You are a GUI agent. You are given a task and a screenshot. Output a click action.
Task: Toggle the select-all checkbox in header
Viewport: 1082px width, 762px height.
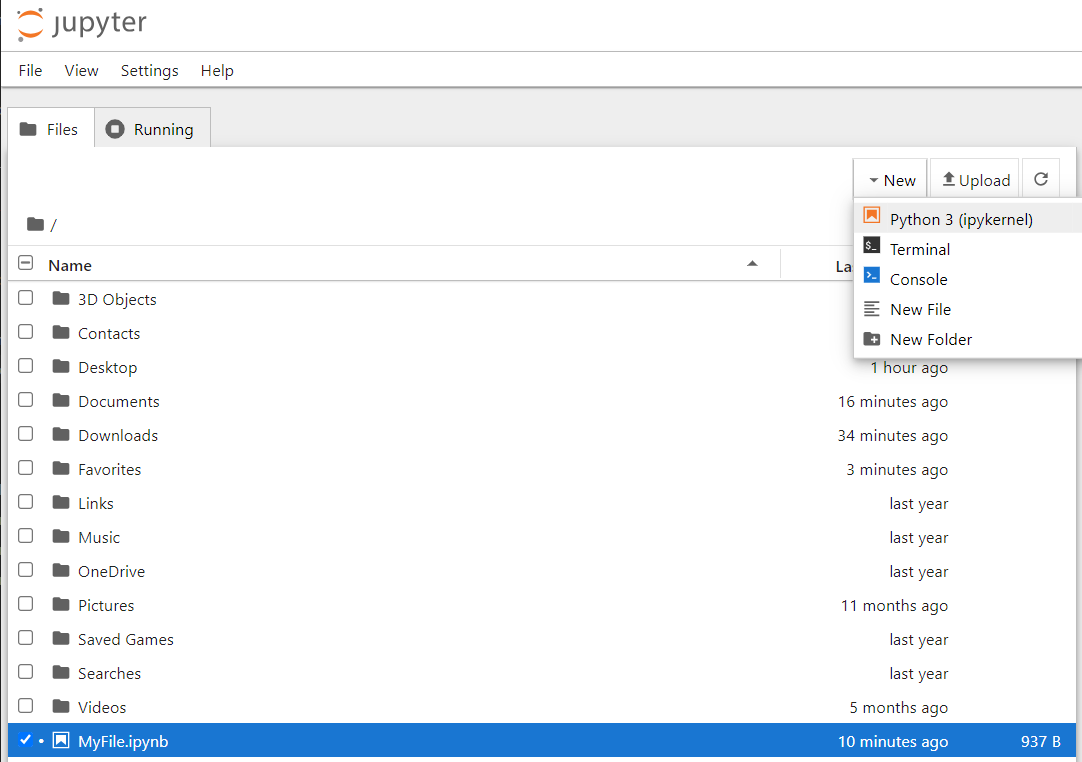tap(26, 262)
